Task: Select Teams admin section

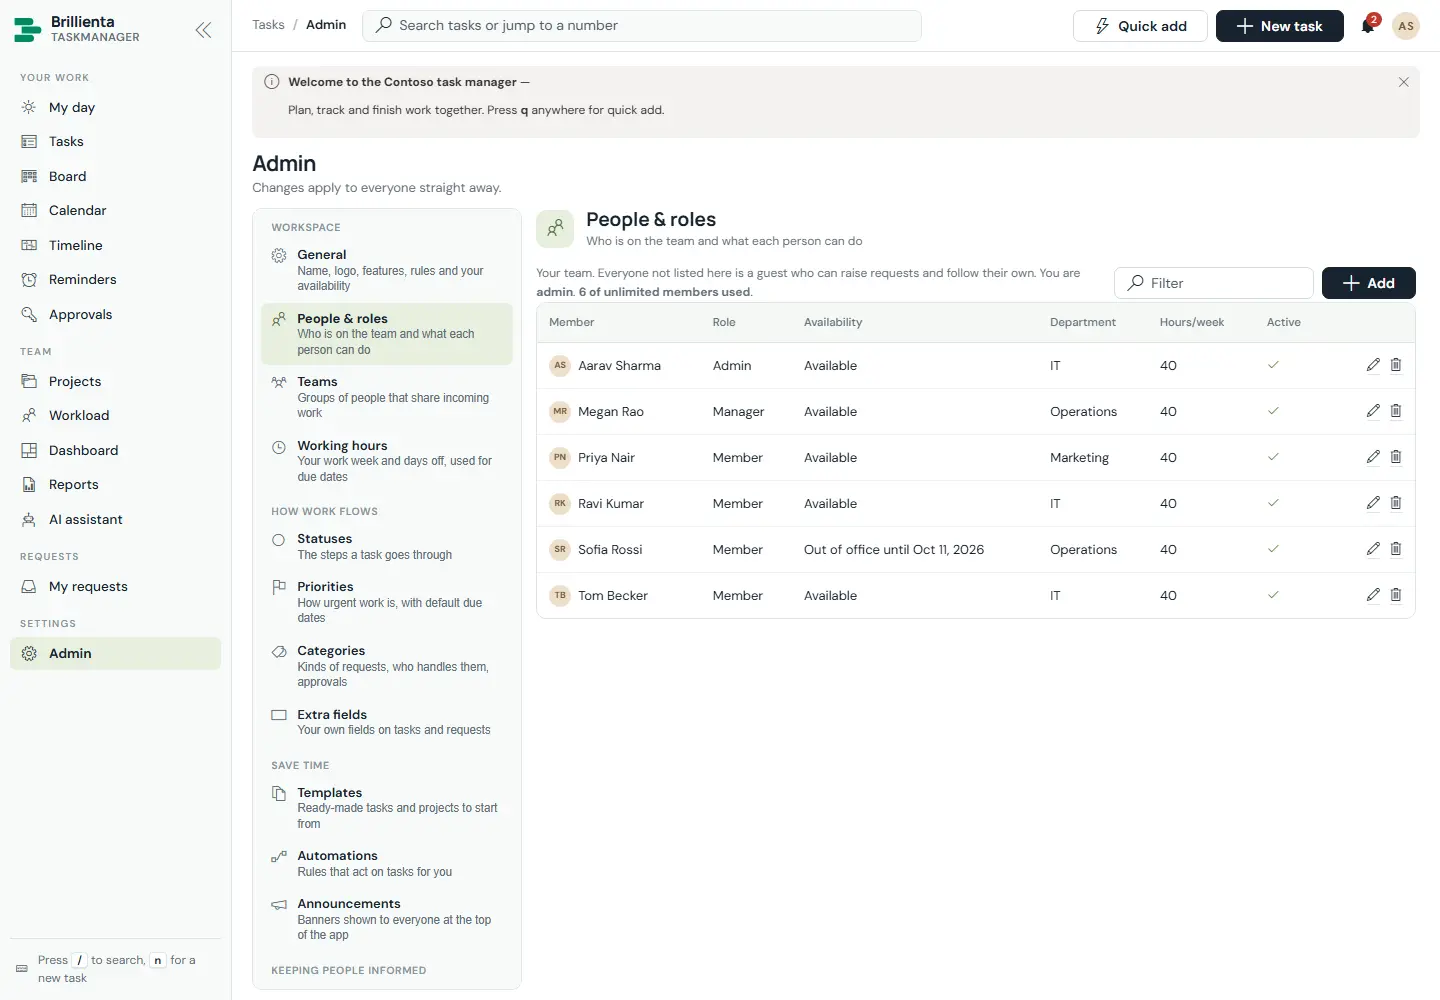Action: coord(387,397)
